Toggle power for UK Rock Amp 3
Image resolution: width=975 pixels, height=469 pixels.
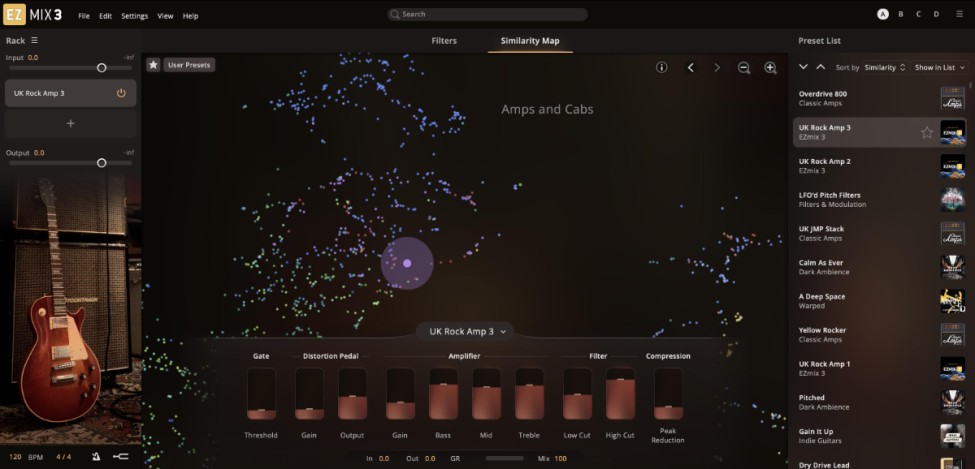click(121, 93)
